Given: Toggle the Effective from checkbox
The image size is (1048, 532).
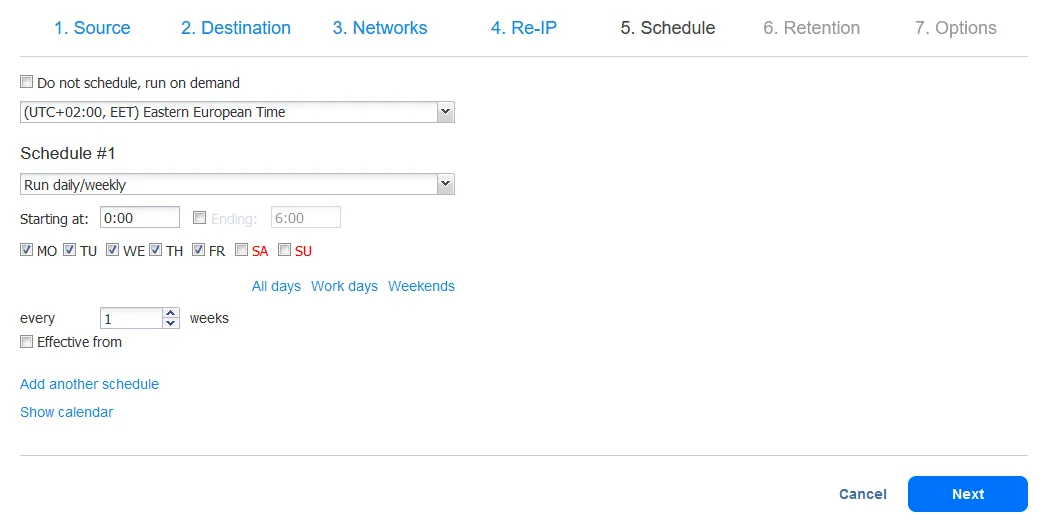Looking at the screenshot, I should coord(27,342).
